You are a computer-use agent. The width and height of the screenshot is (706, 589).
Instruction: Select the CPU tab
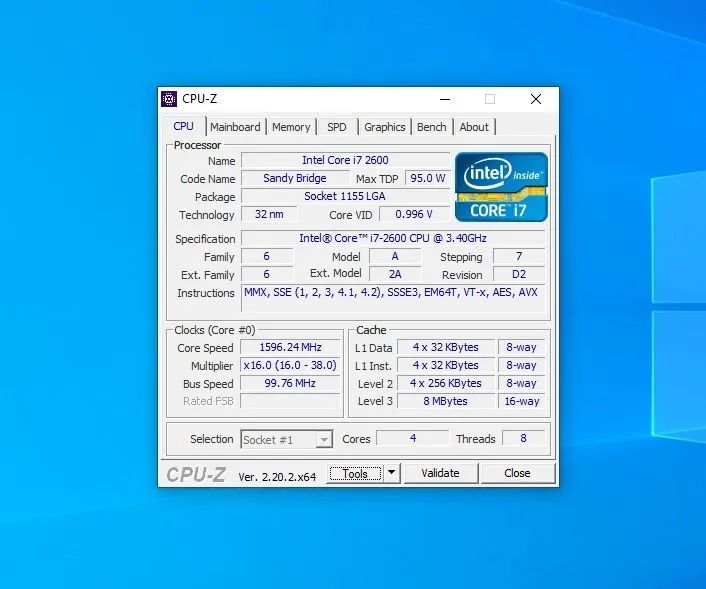[x=183, y=126]
